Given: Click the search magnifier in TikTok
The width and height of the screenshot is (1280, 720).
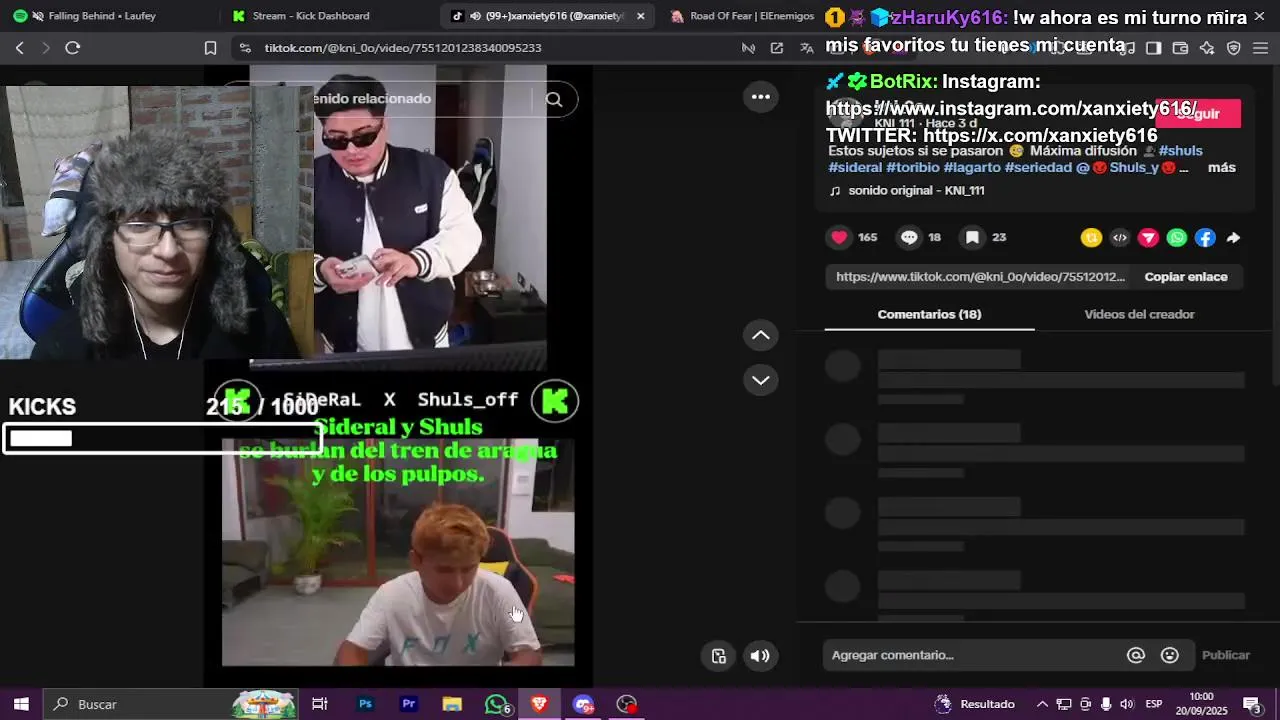Looking at the screenshot, I should click(554, 99).
